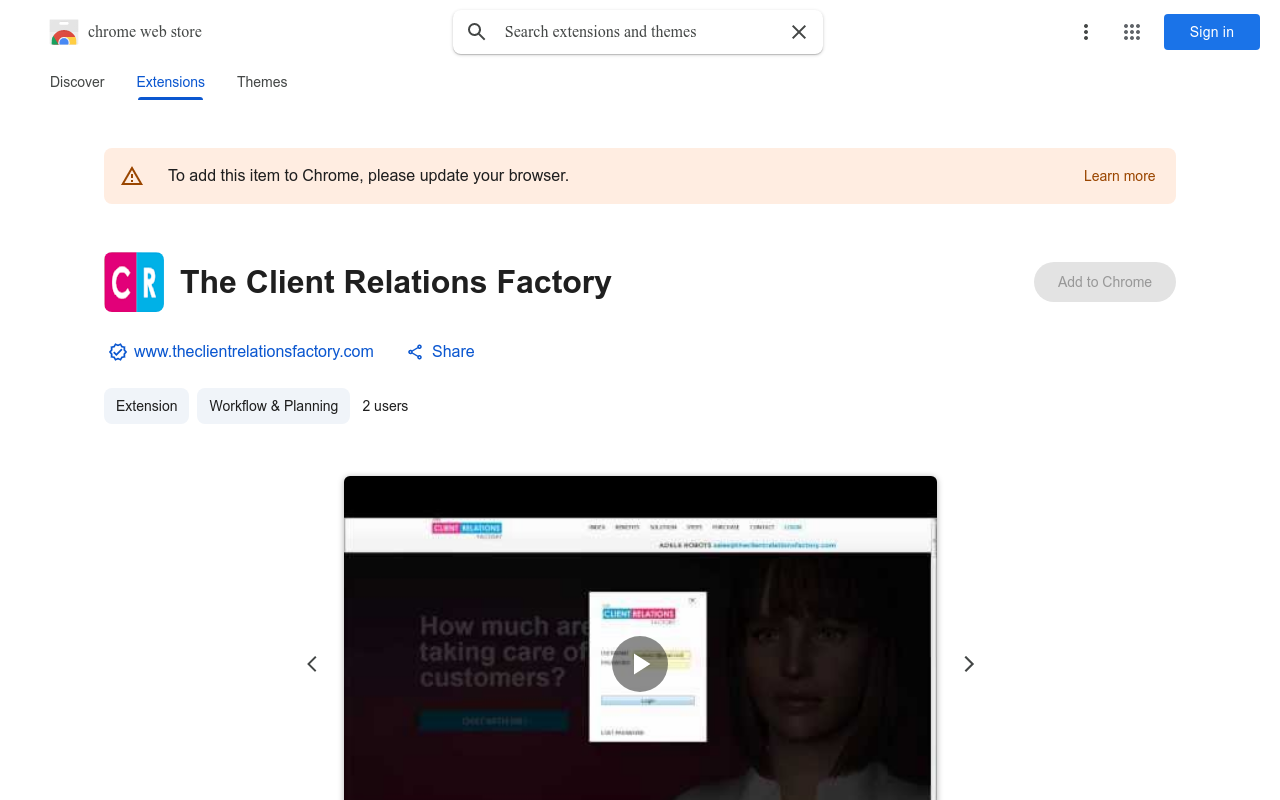Click the Chrome Web Store logo
The image size is (1280, 800).
[x=64, y=32]
